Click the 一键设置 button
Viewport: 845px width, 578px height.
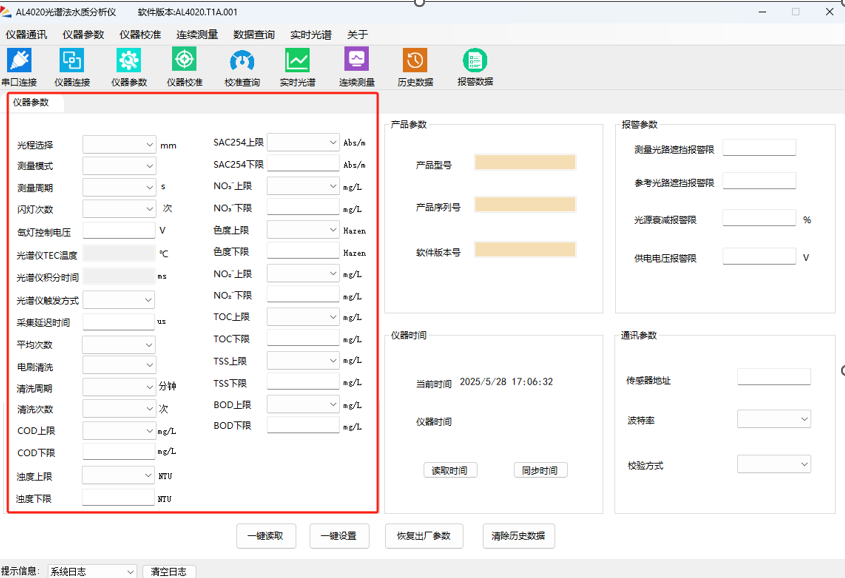point(339,536)
